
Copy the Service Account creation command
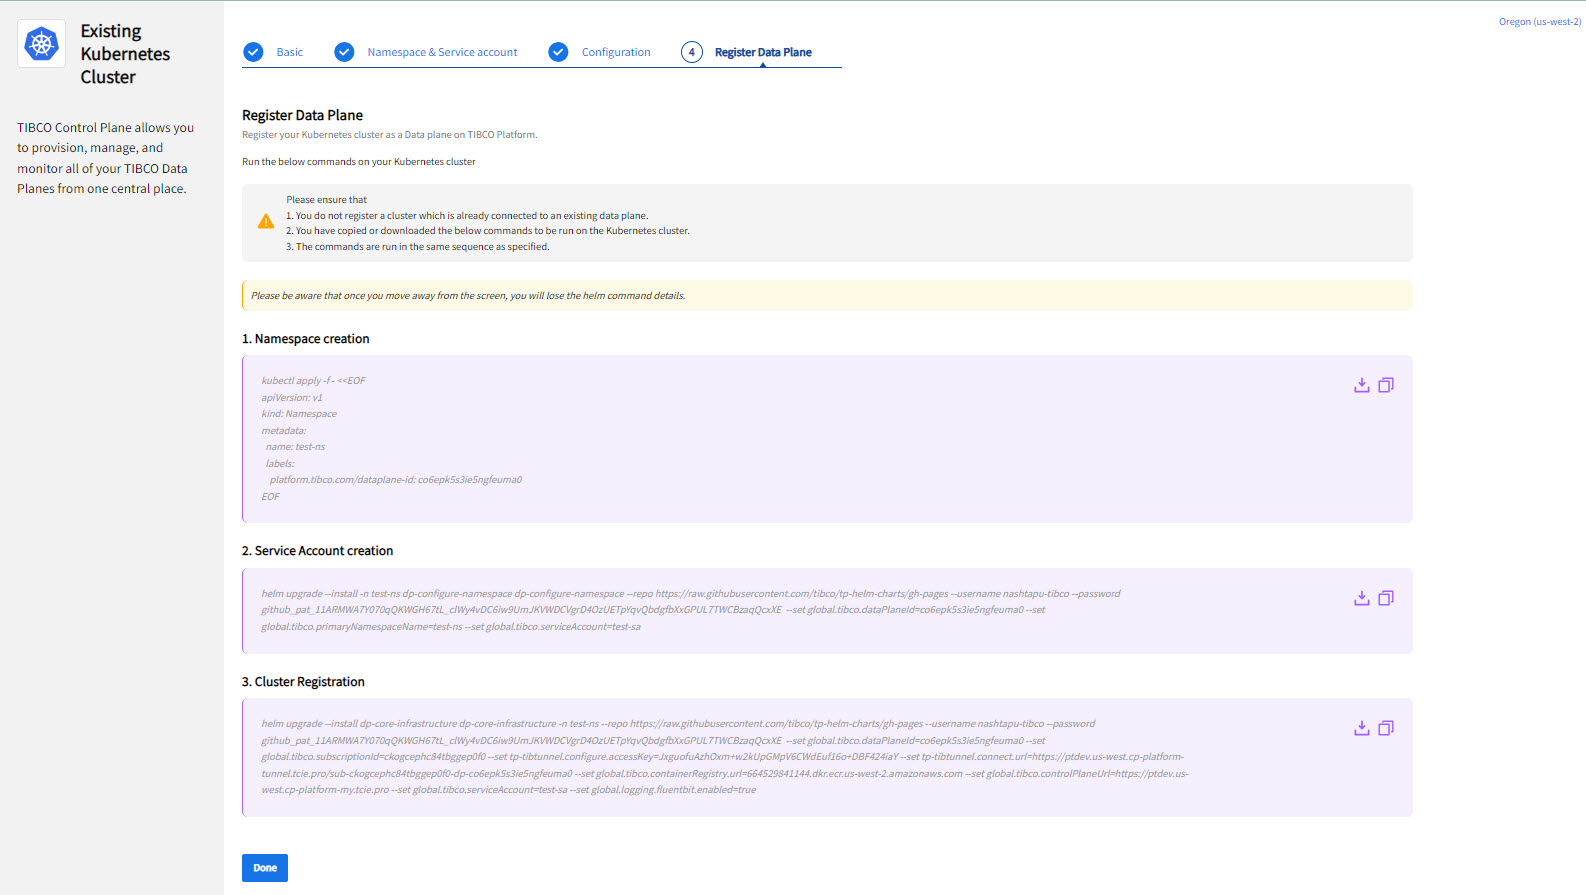(x=1386, y=598)
